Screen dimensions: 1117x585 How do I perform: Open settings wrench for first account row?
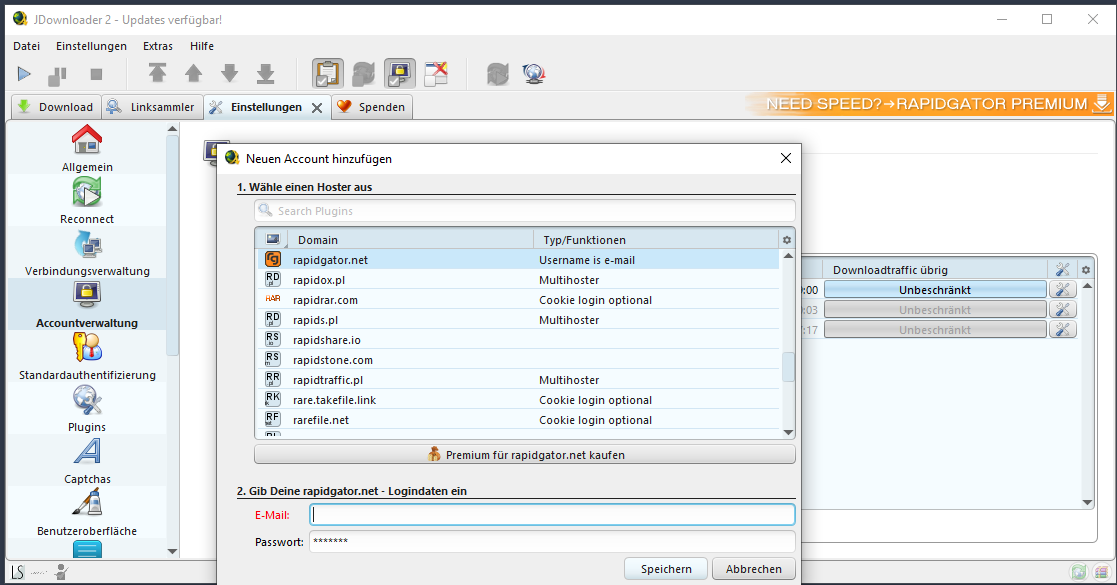tap(1062, 289)
